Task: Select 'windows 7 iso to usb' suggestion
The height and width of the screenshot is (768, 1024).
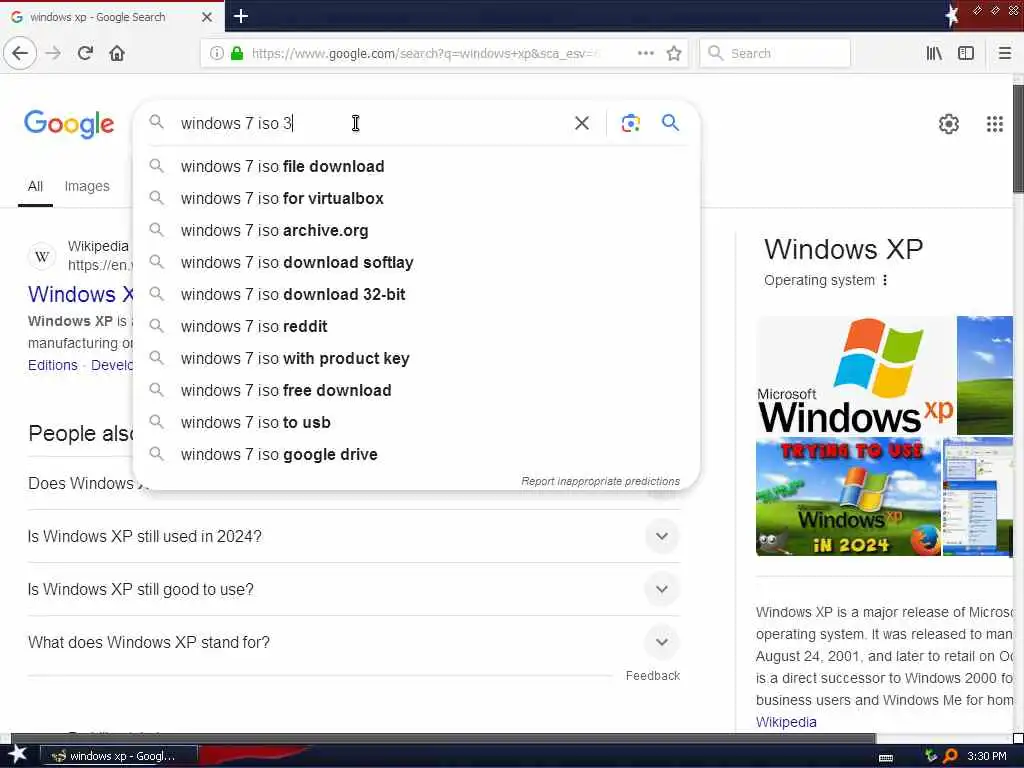Action: [416, 423]
